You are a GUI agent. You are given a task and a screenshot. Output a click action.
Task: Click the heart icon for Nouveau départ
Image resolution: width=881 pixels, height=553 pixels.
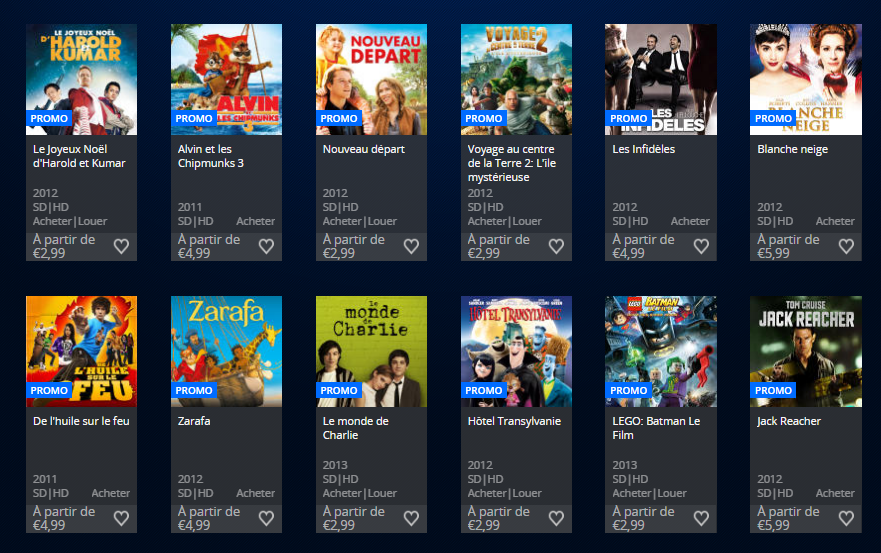pos(411,246)
